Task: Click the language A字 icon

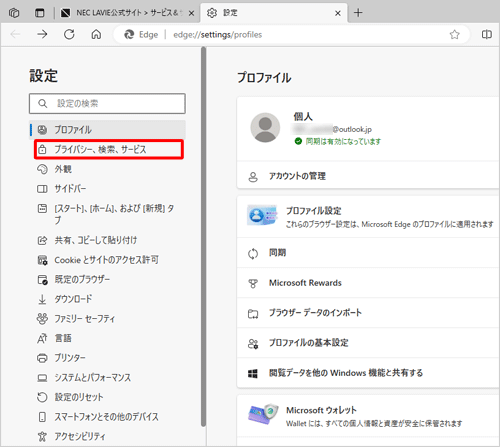Action: (42, 339)
